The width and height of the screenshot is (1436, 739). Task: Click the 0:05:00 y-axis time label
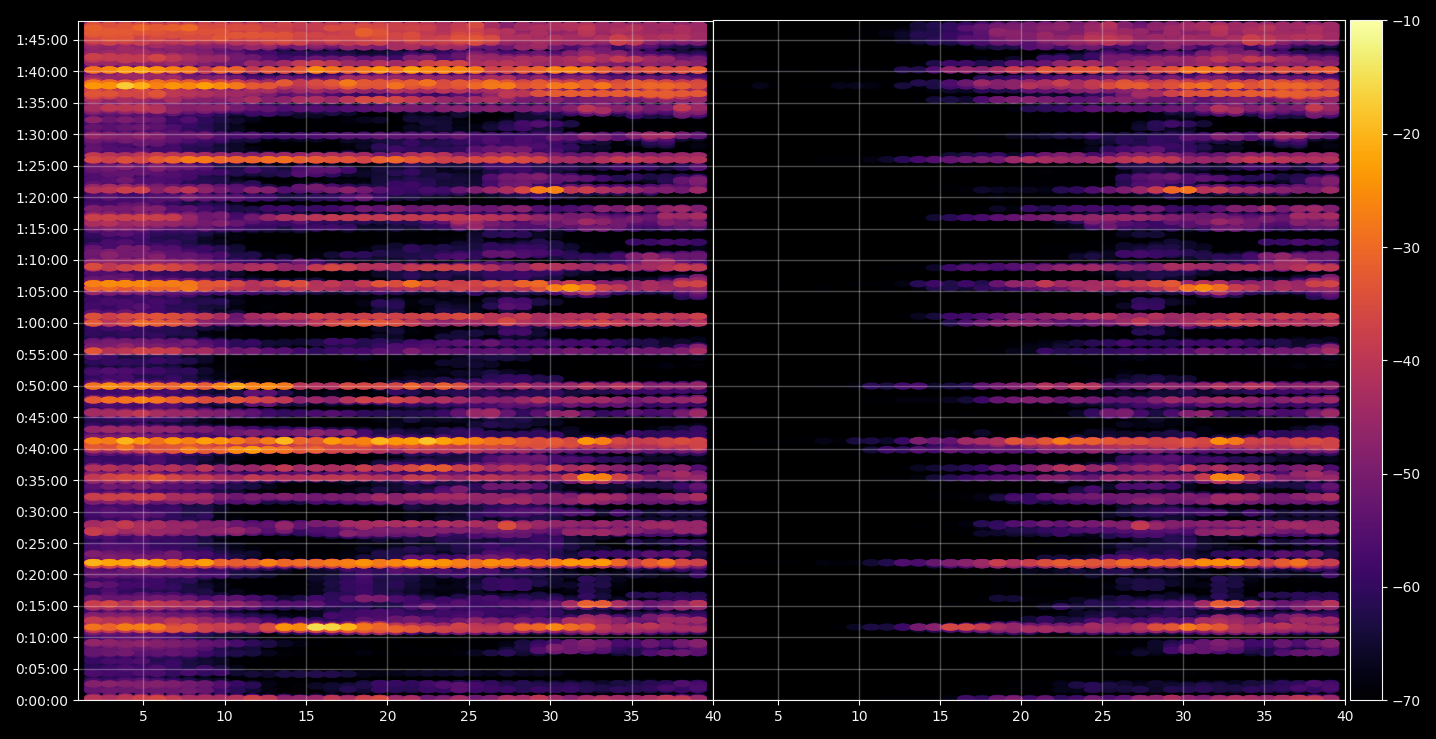click(x=42, y=669)
